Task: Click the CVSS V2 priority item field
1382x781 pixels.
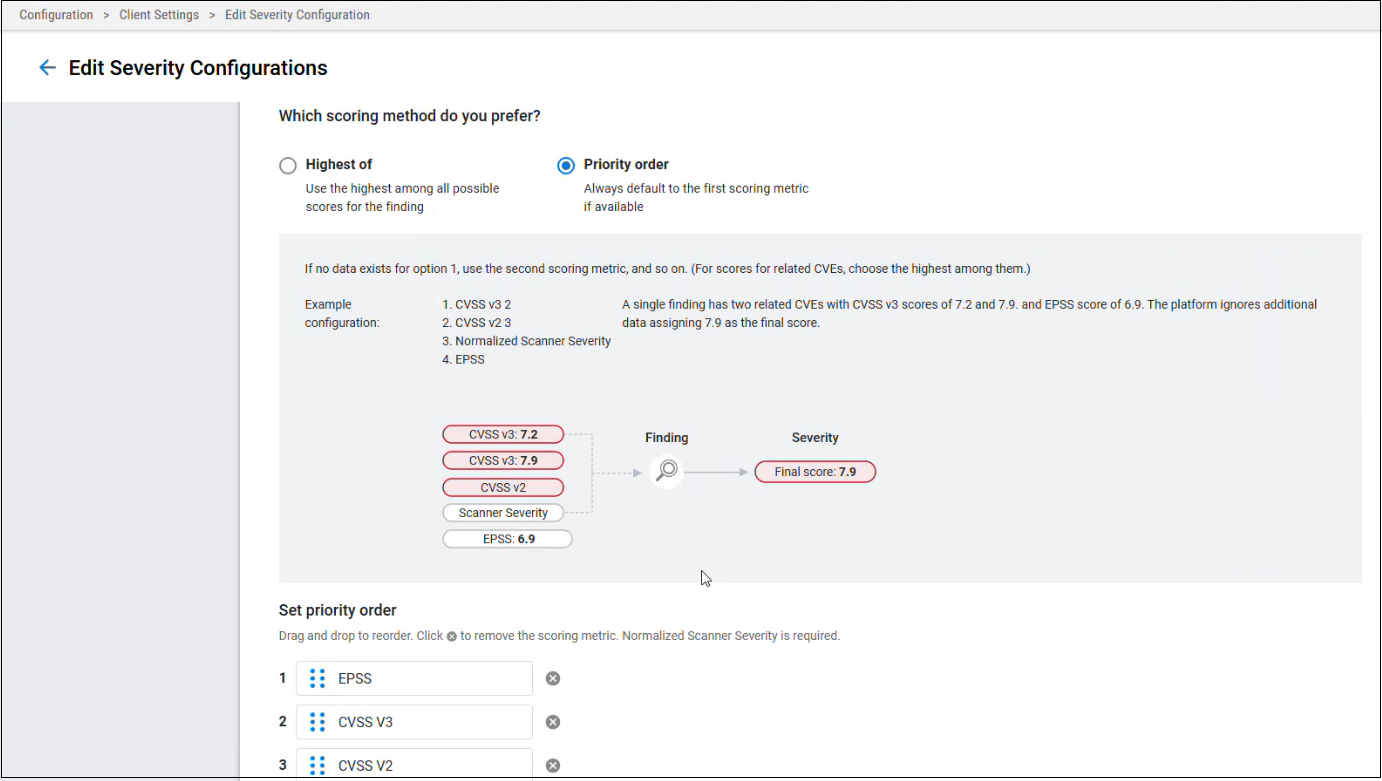Action: click(x=430, y=765)
